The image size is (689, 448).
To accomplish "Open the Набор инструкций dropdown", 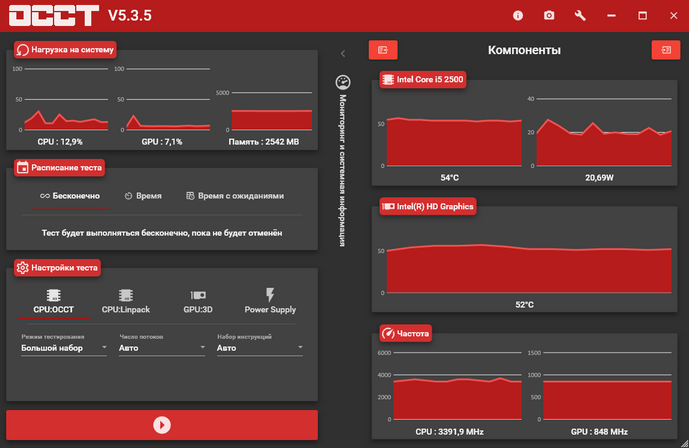I will [260, 348].
